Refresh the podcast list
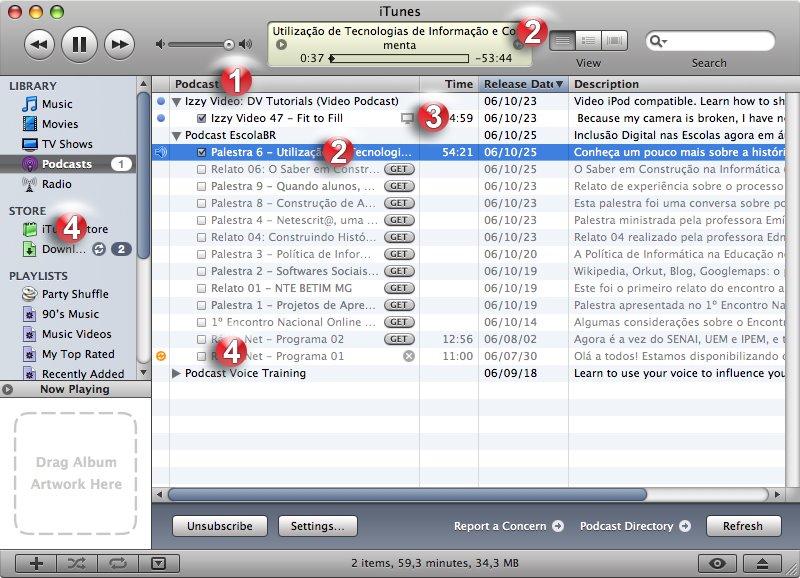The width and height of the screenshot is (800, 578). 743,526
